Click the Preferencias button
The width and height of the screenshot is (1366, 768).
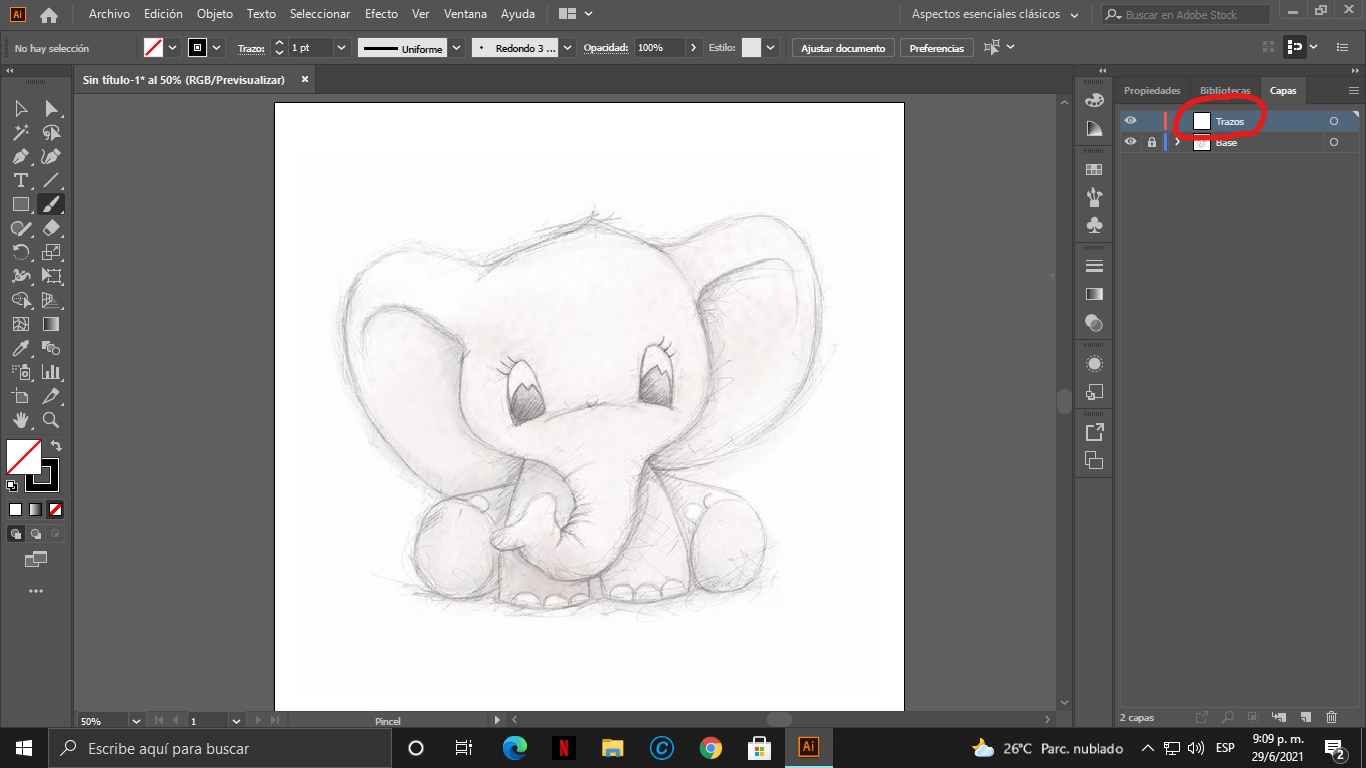(x=936, y=48)
